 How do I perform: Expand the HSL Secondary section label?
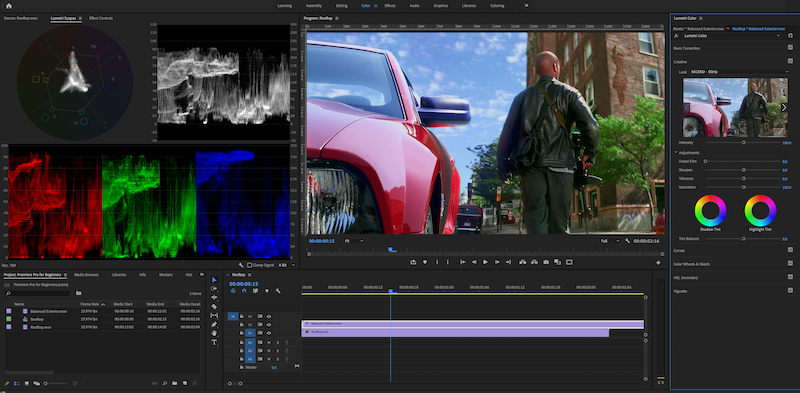(686, 277)
